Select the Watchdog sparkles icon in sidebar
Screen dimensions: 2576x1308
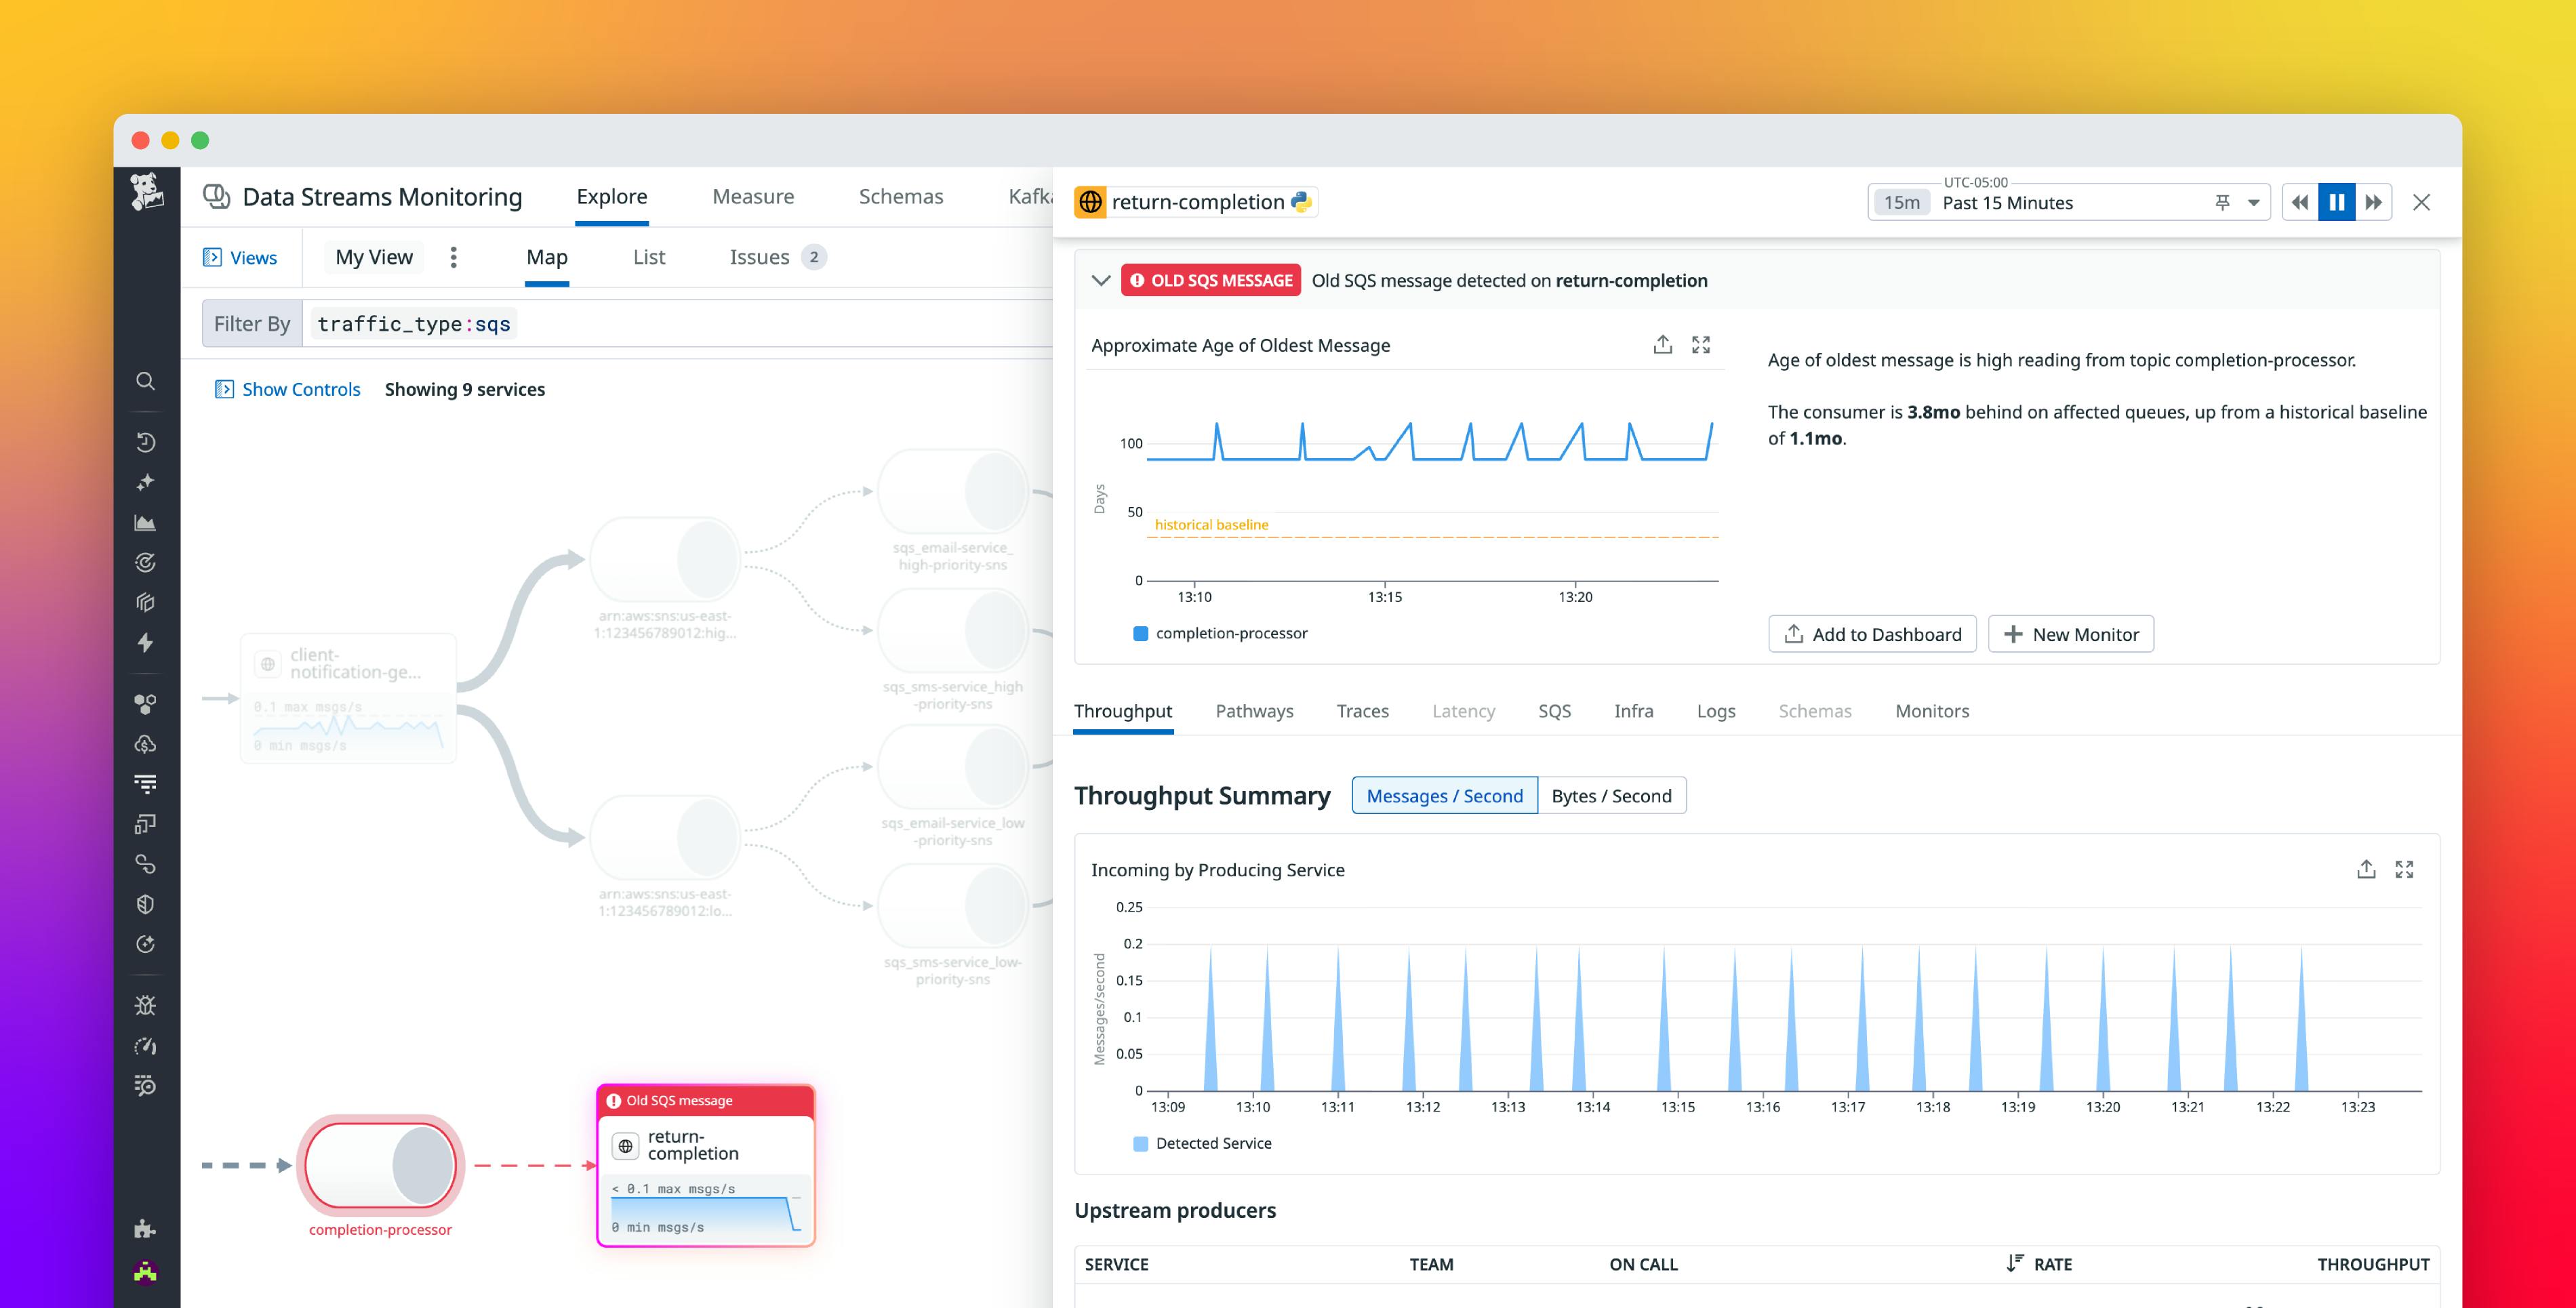146,482
